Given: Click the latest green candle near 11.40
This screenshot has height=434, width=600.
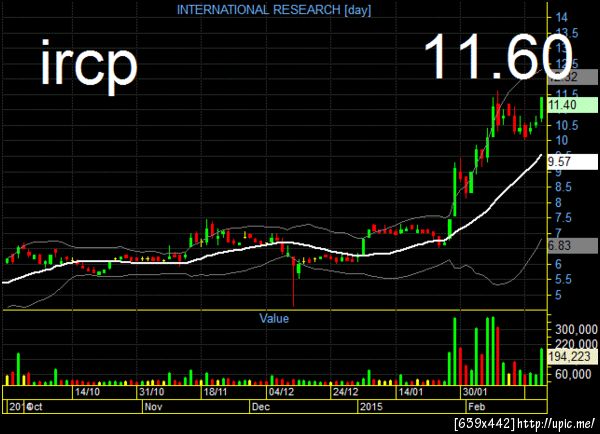Looking at the screenshot, I should pos(542,108).
